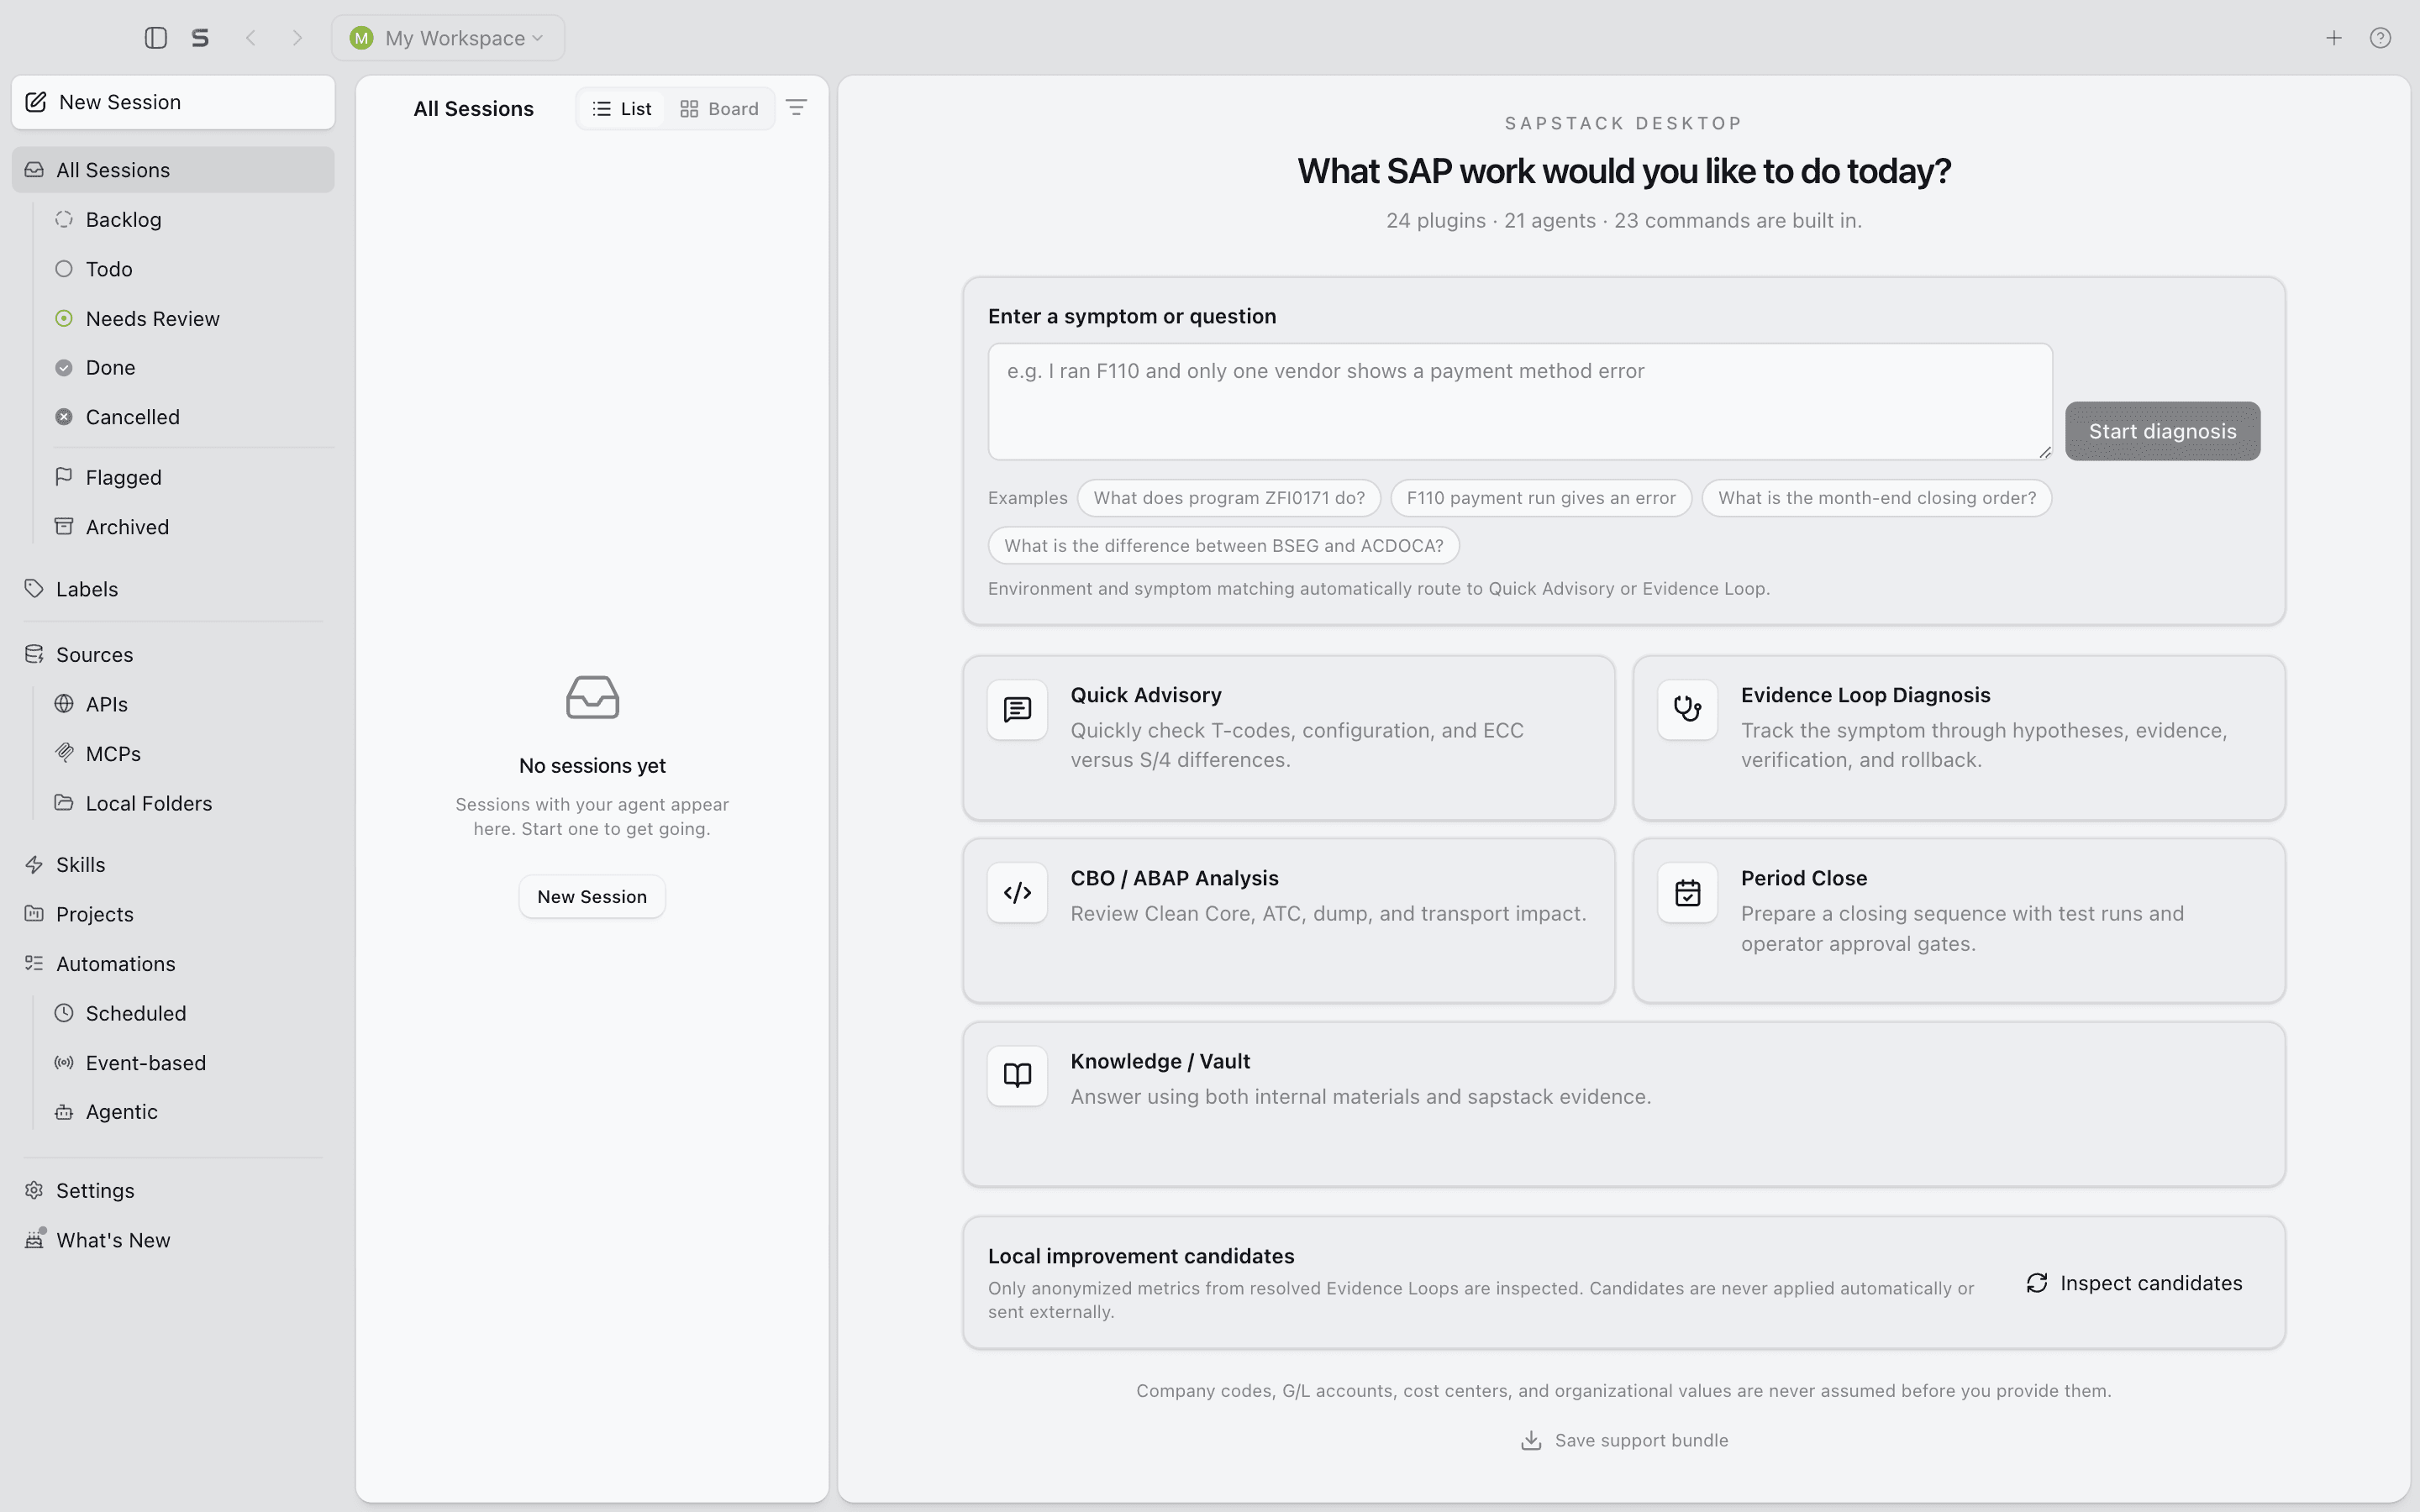Click the Knowledge / Vault book icon

coord(1017,1076)
